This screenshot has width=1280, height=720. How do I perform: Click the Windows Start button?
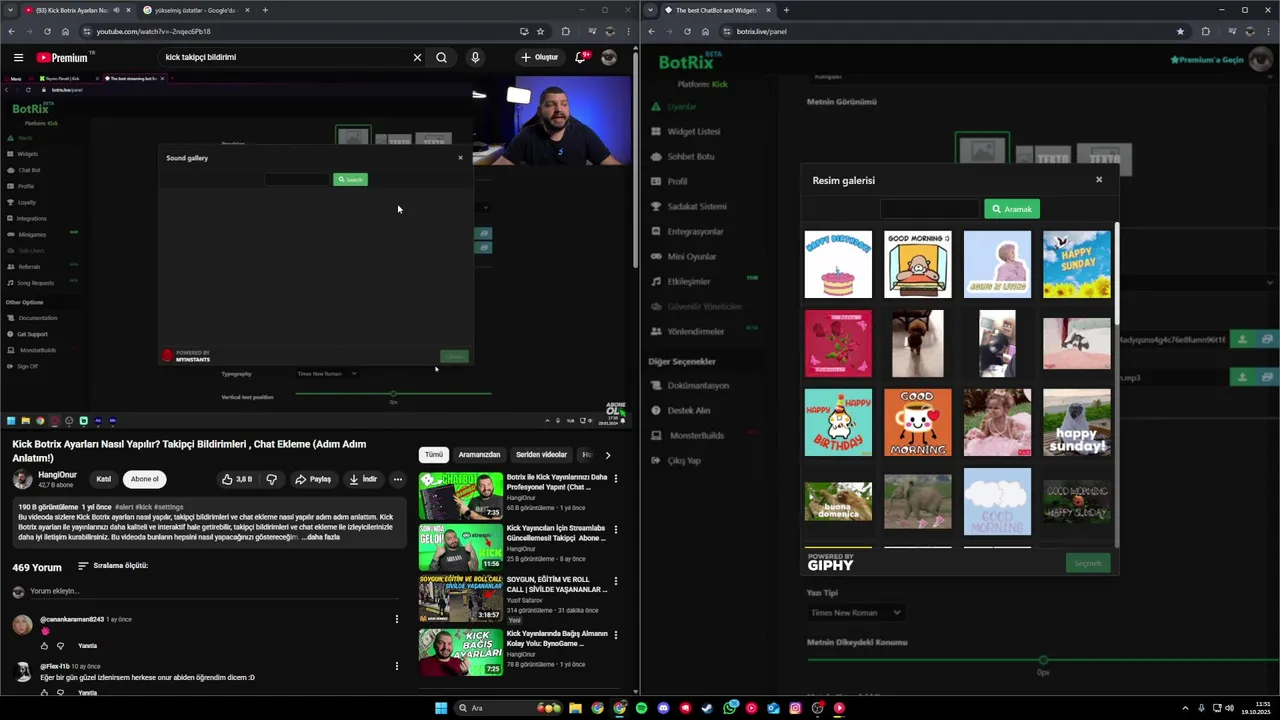(x=441, y=708)
